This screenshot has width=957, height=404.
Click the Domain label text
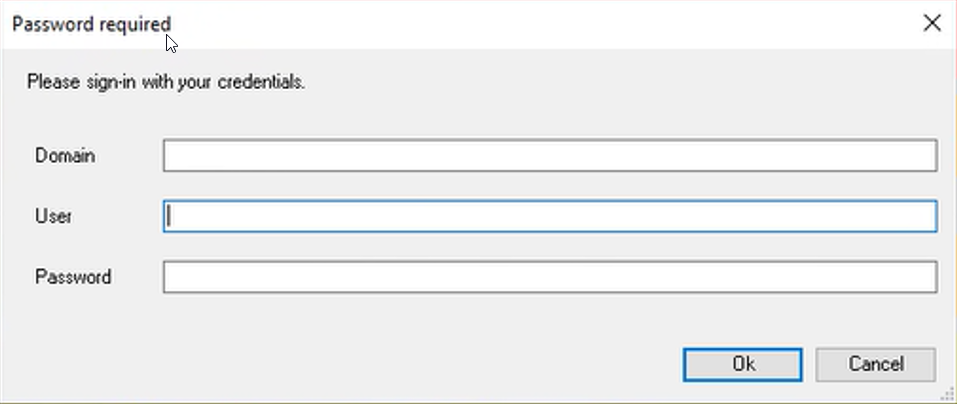[x=65, y=156]
